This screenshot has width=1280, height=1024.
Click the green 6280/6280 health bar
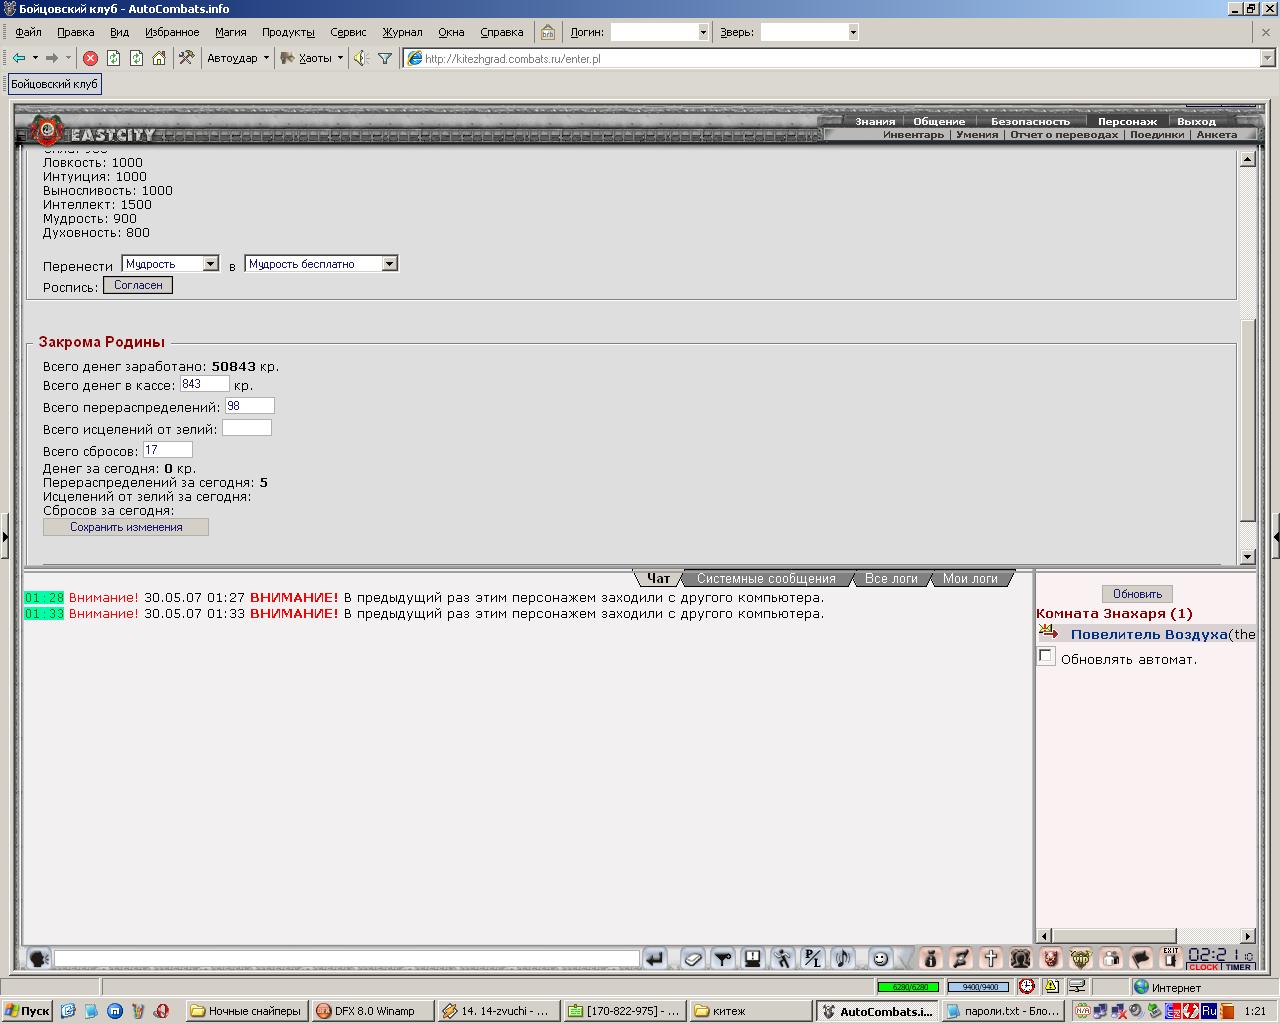908,987
